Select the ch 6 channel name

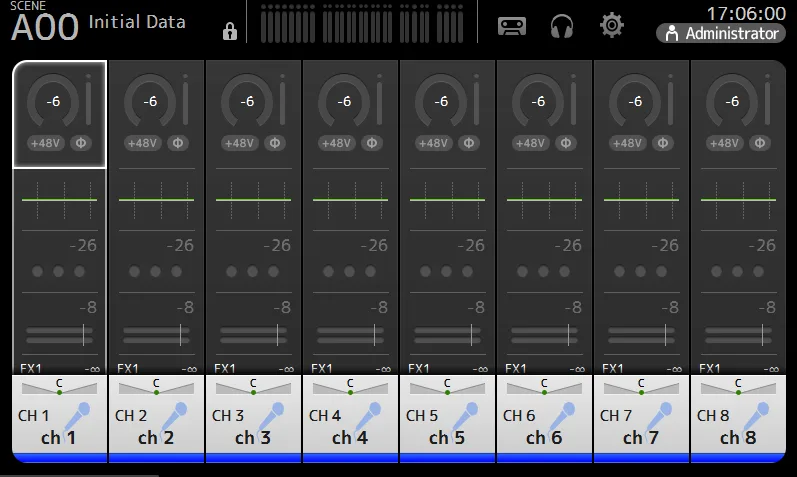544,438
